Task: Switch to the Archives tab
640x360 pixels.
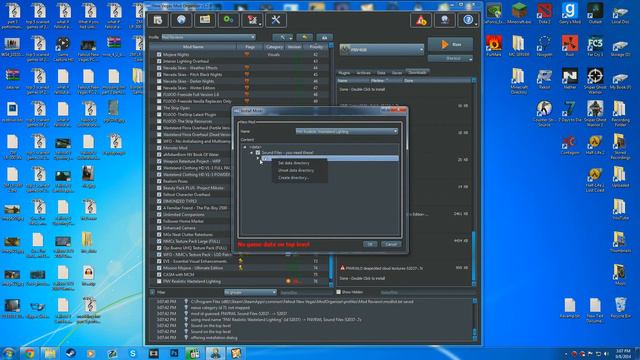Action: tap(363, 73)
